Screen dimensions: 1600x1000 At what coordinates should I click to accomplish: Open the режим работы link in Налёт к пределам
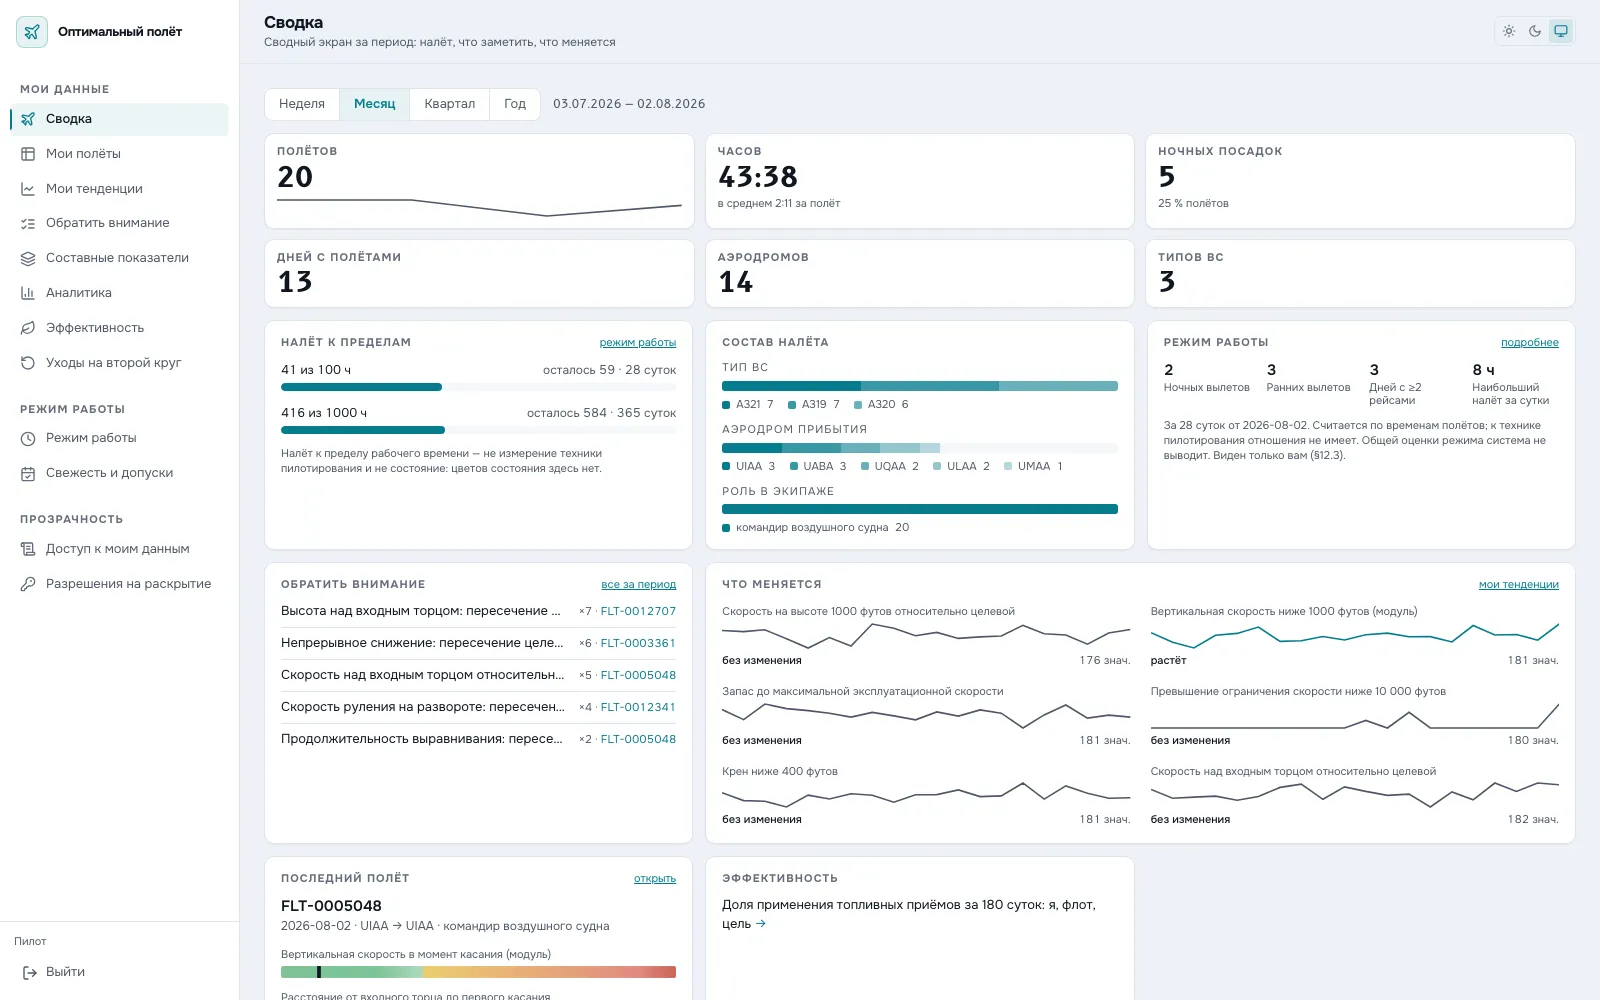(x=638, y=343)
